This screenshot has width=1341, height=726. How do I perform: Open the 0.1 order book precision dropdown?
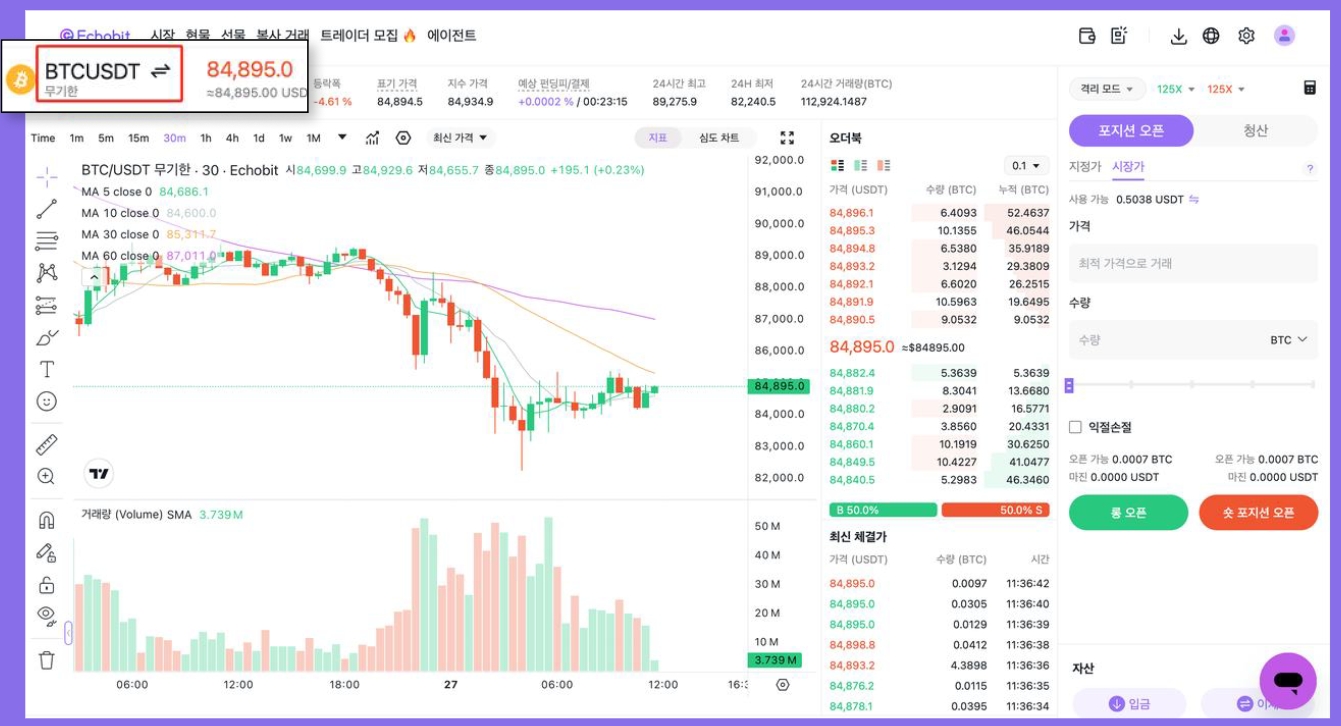pos(1026,166)
